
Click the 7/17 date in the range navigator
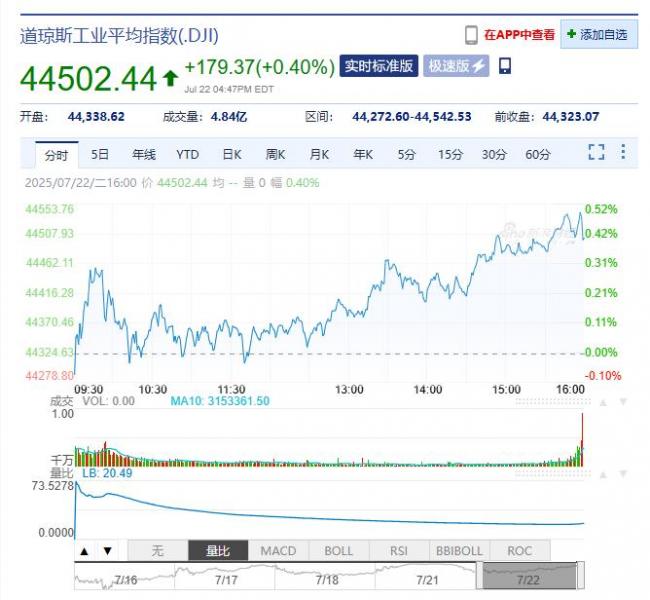coord(226,580)
